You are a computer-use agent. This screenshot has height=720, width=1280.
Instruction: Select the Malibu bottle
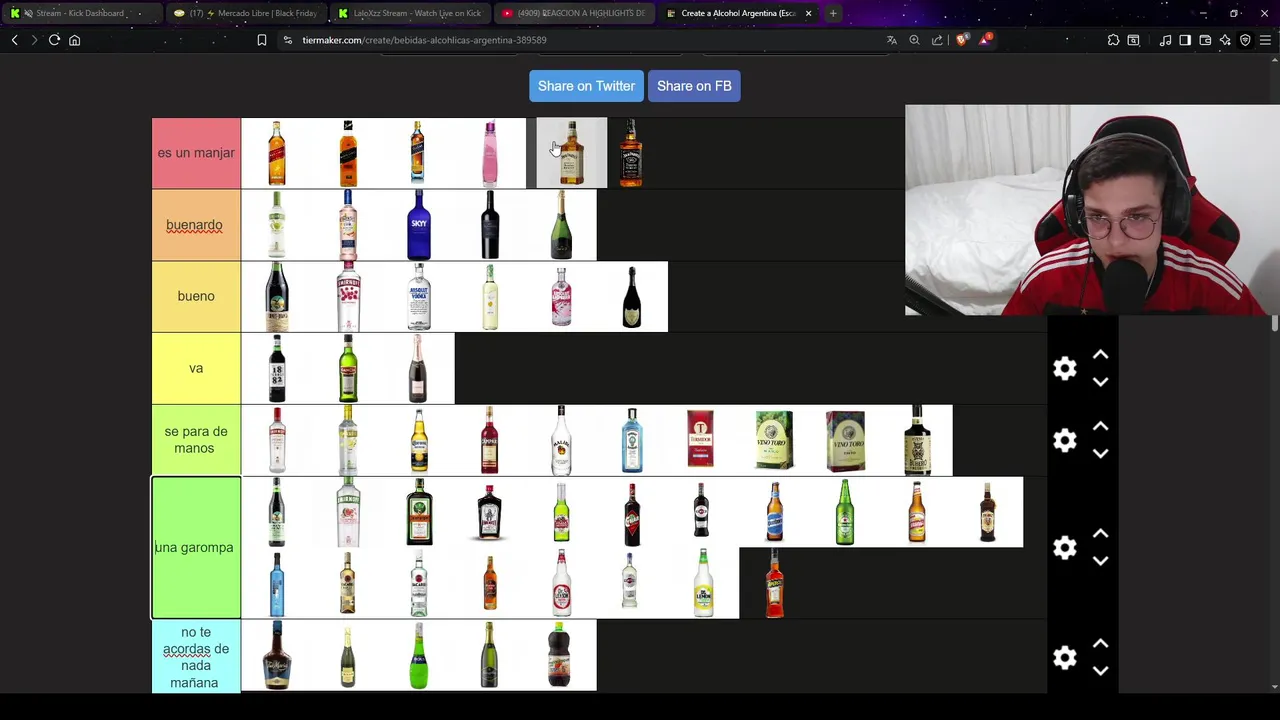pyautogui.click(x=561, y=440)
